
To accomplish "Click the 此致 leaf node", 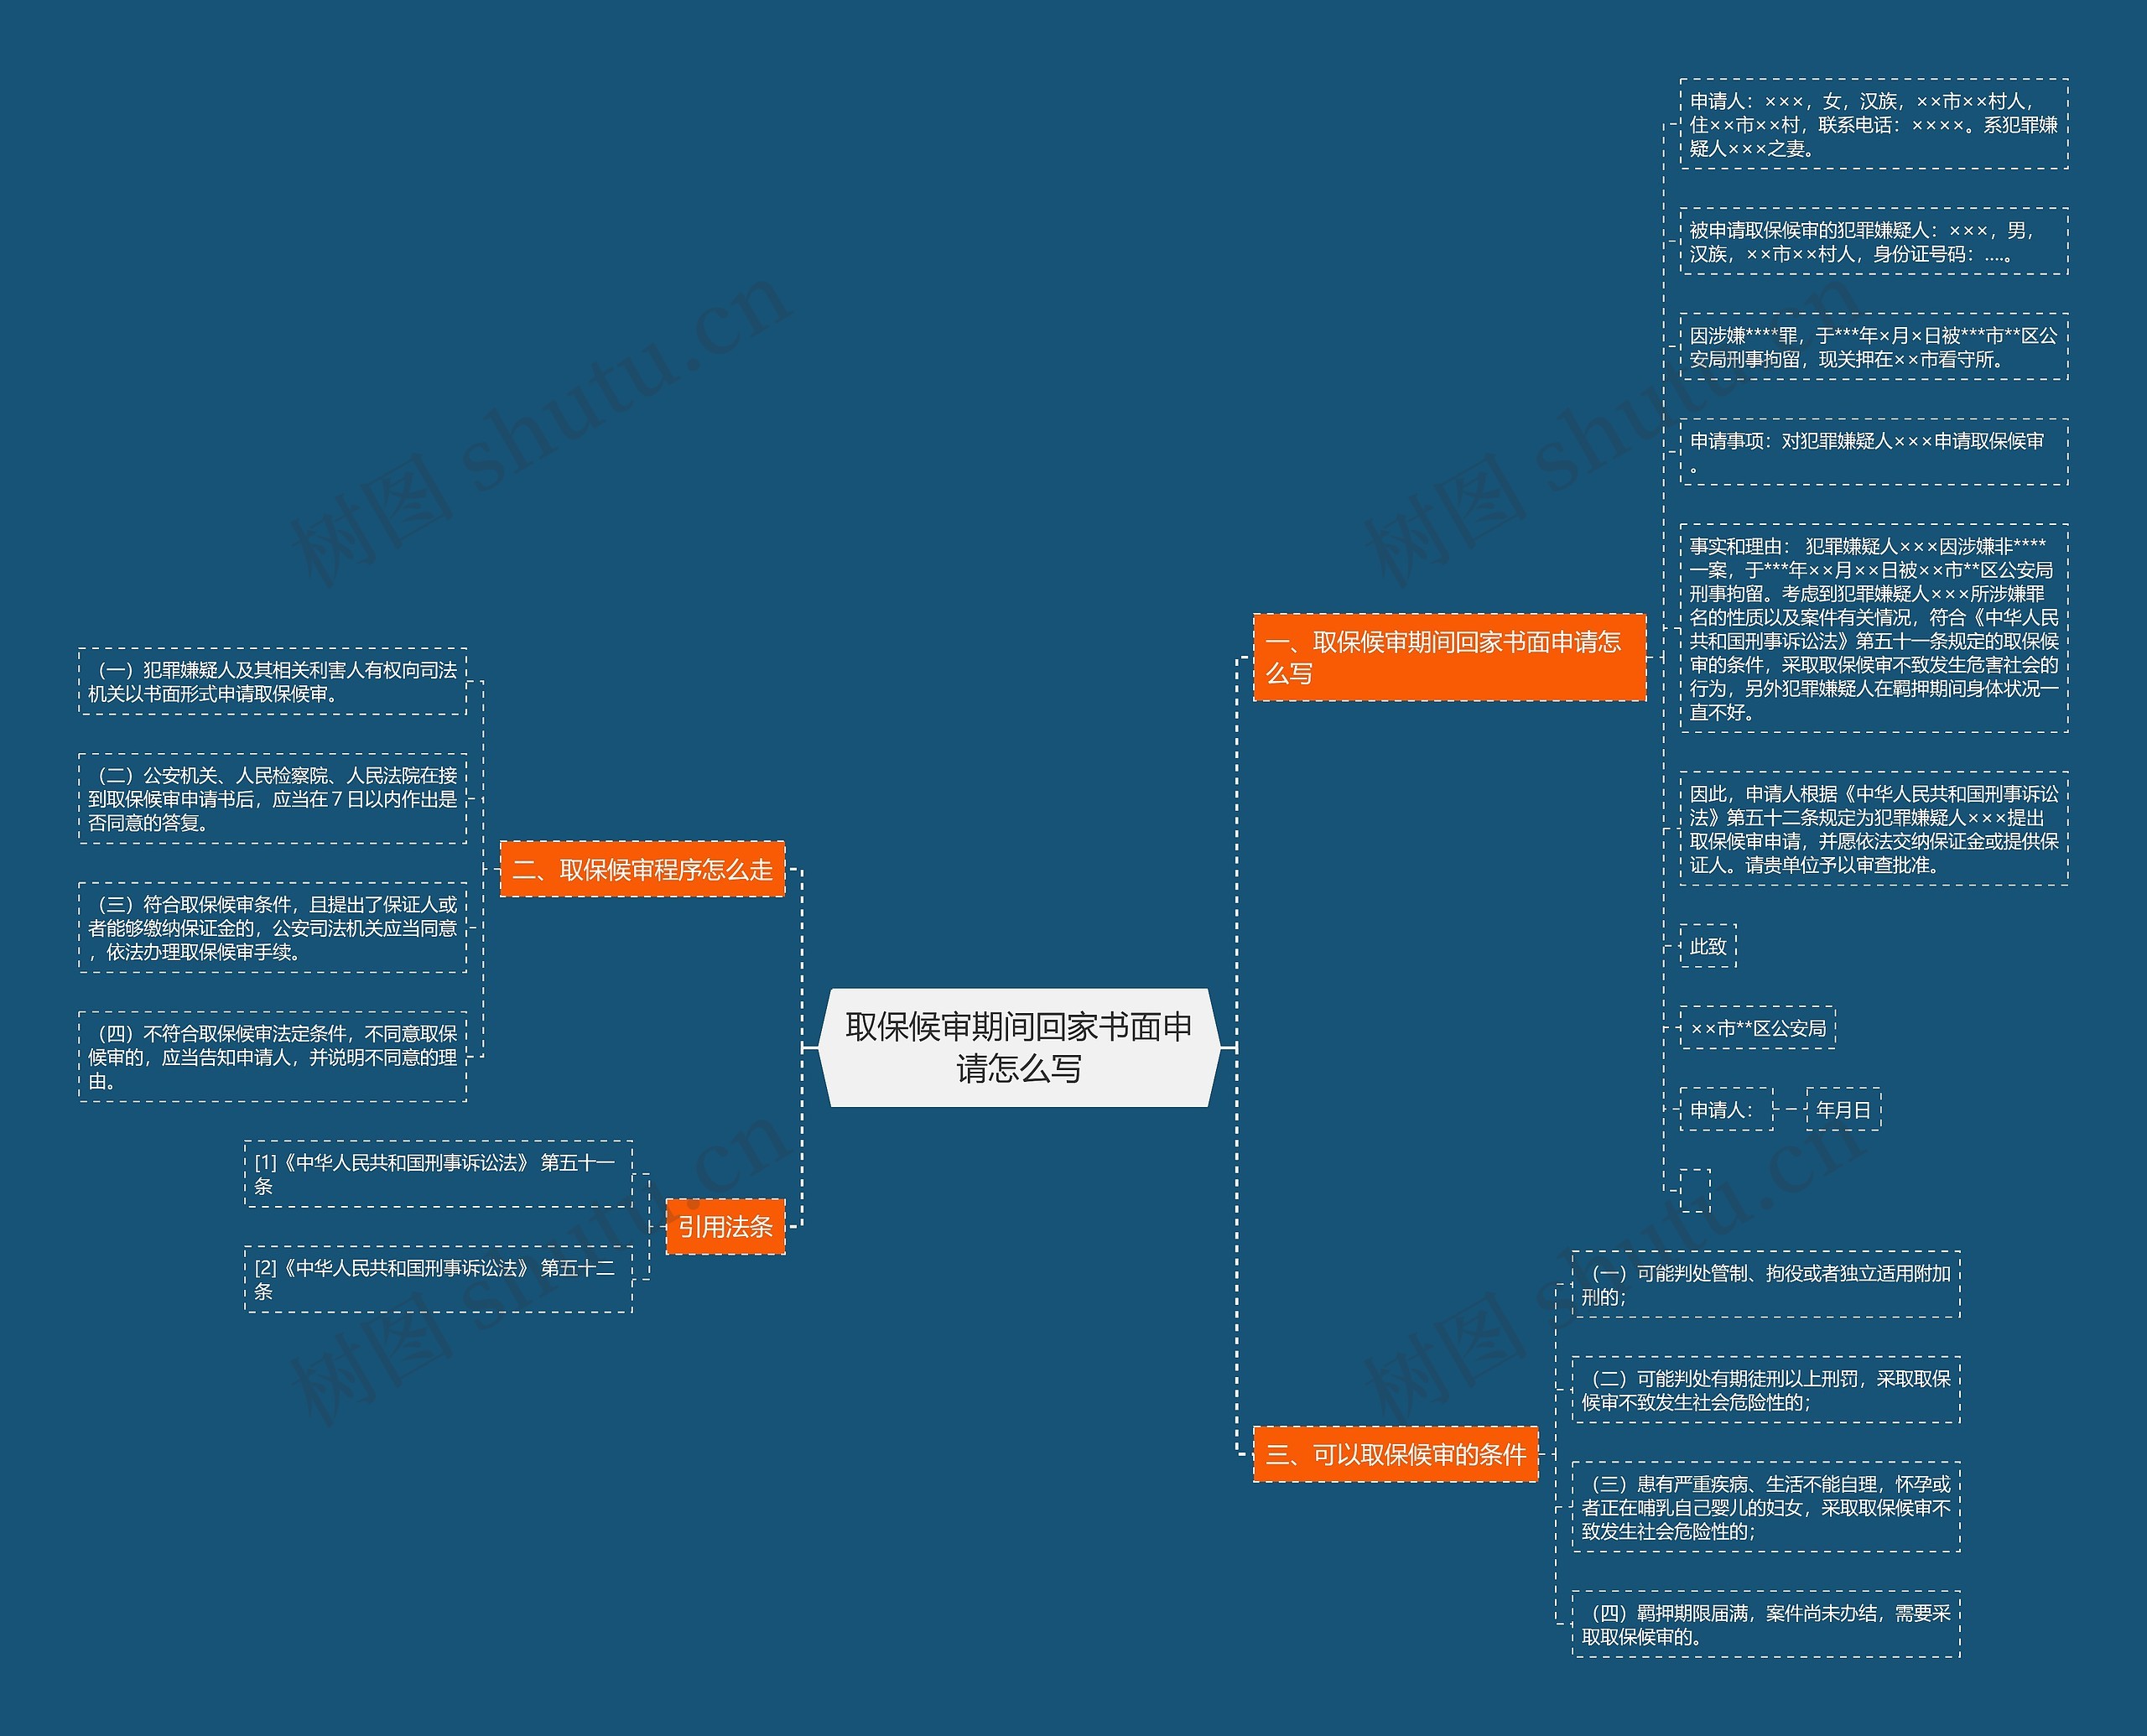I will tap(1707, 946).
